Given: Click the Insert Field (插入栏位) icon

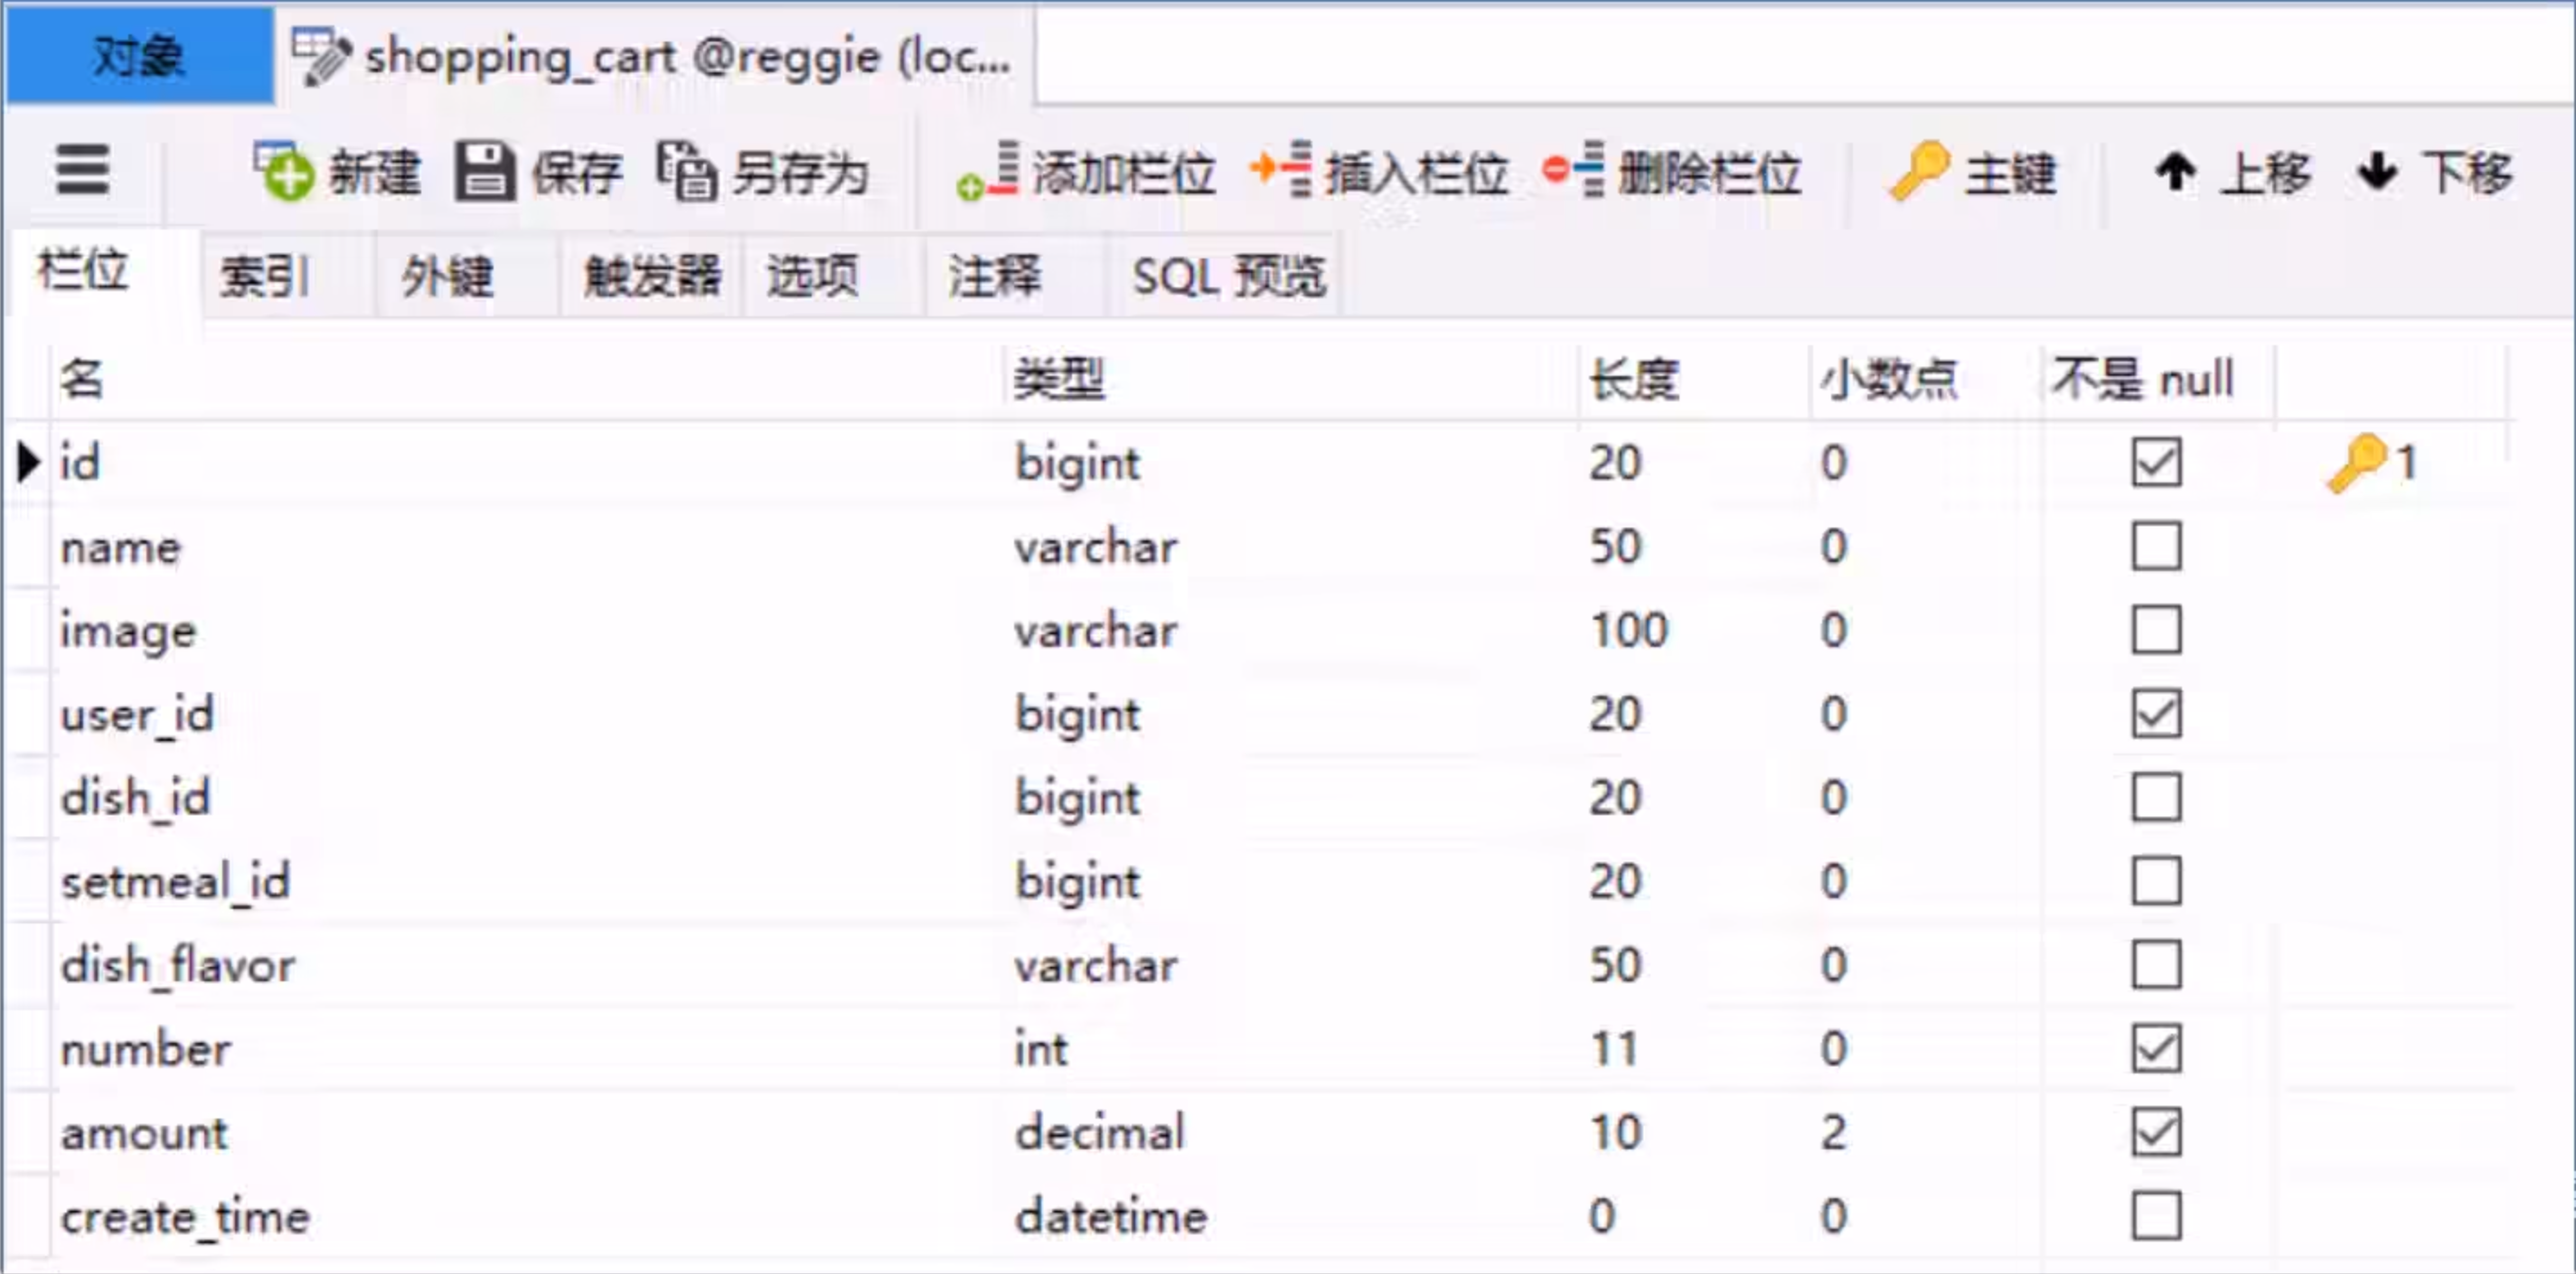Looking at the screenshot, I should point(1281,170).
